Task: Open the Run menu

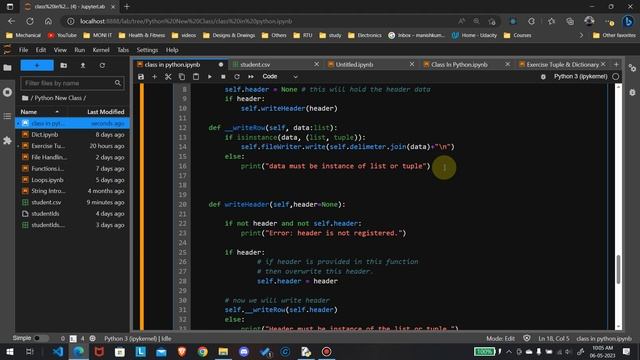Action: click(80, 50)
